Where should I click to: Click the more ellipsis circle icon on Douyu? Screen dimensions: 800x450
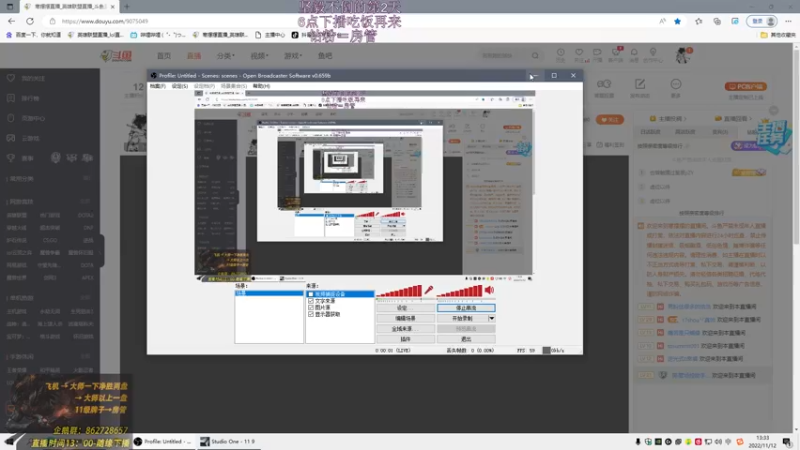tap(676, 84)
